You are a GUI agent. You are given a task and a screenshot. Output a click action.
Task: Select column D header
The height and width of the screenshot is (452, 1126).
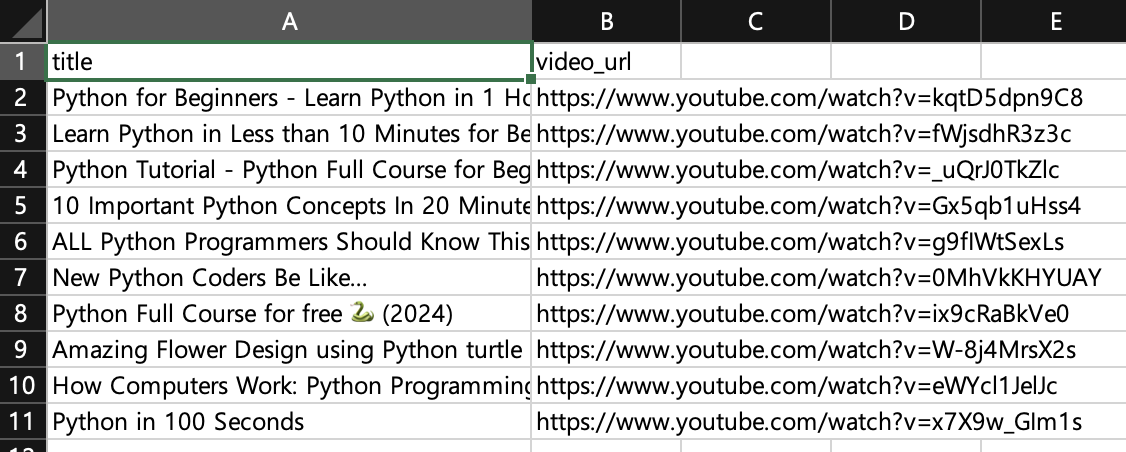tap(906, 21)
